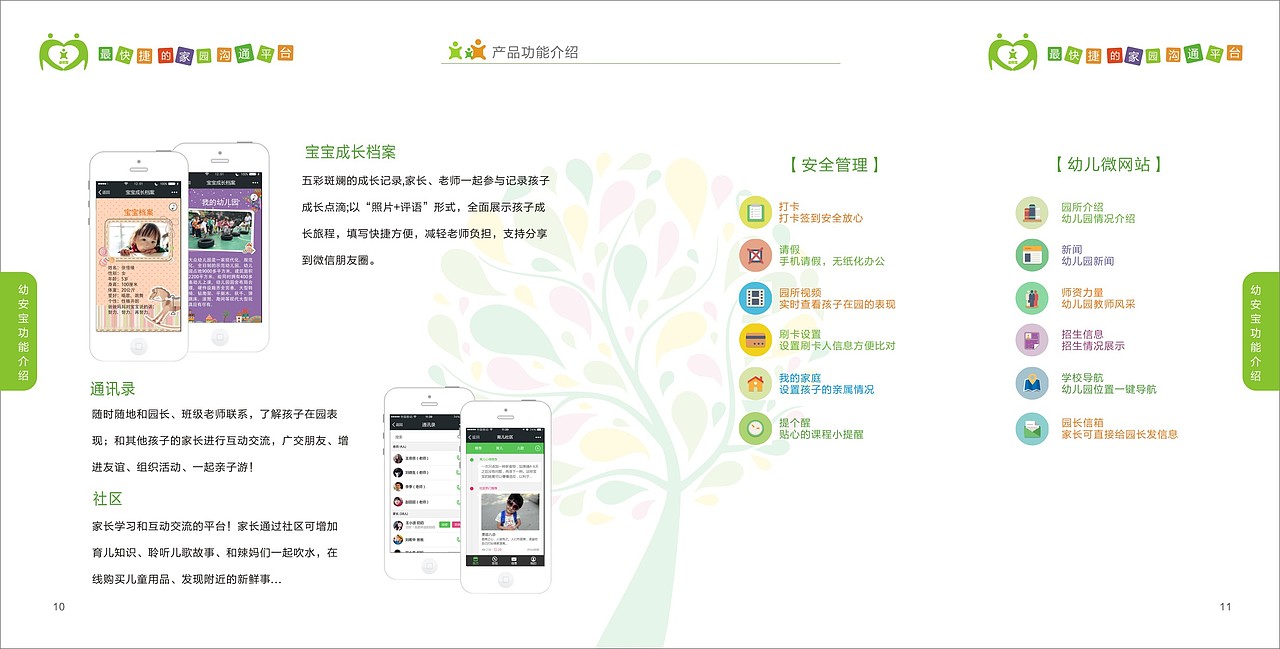Tap the 返回 back button on 通讯录 screen
This screenshot has width=1280, height=649.
tap(394, 425)
